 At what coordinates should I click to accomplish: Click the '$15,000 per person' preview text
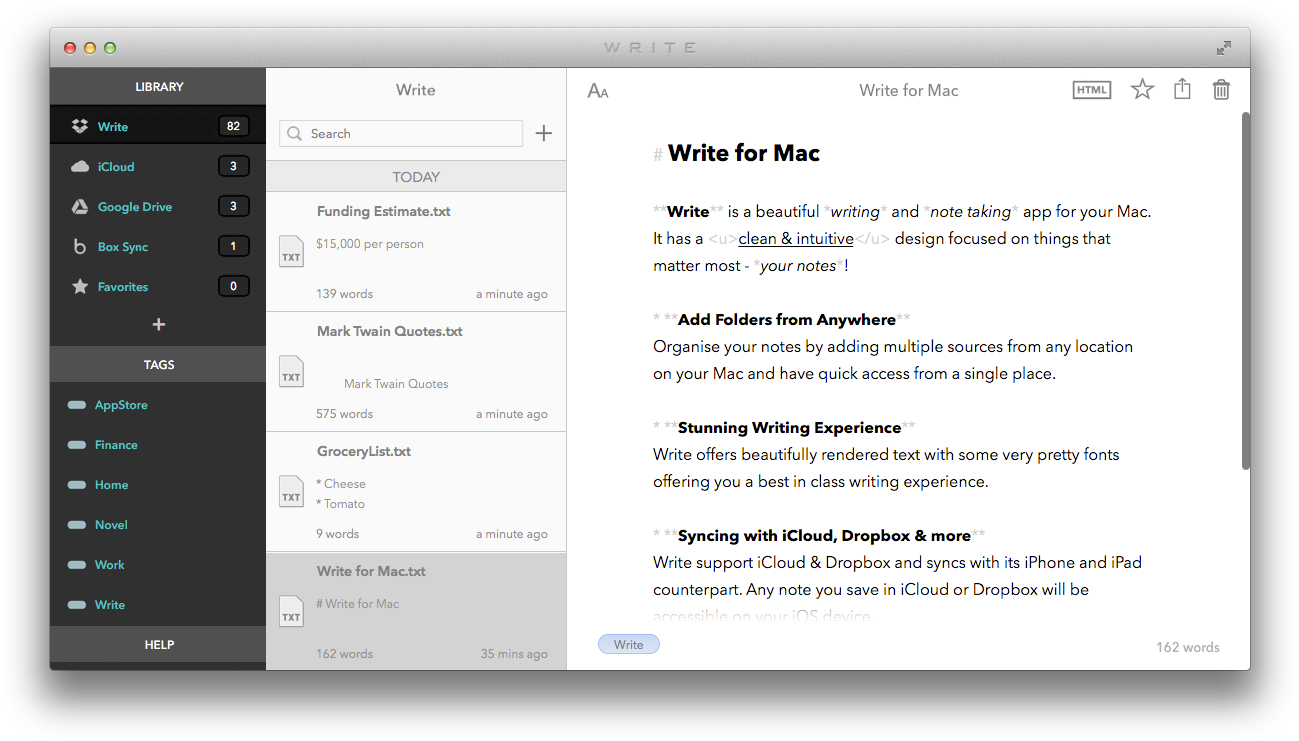[x=370, y=244]
